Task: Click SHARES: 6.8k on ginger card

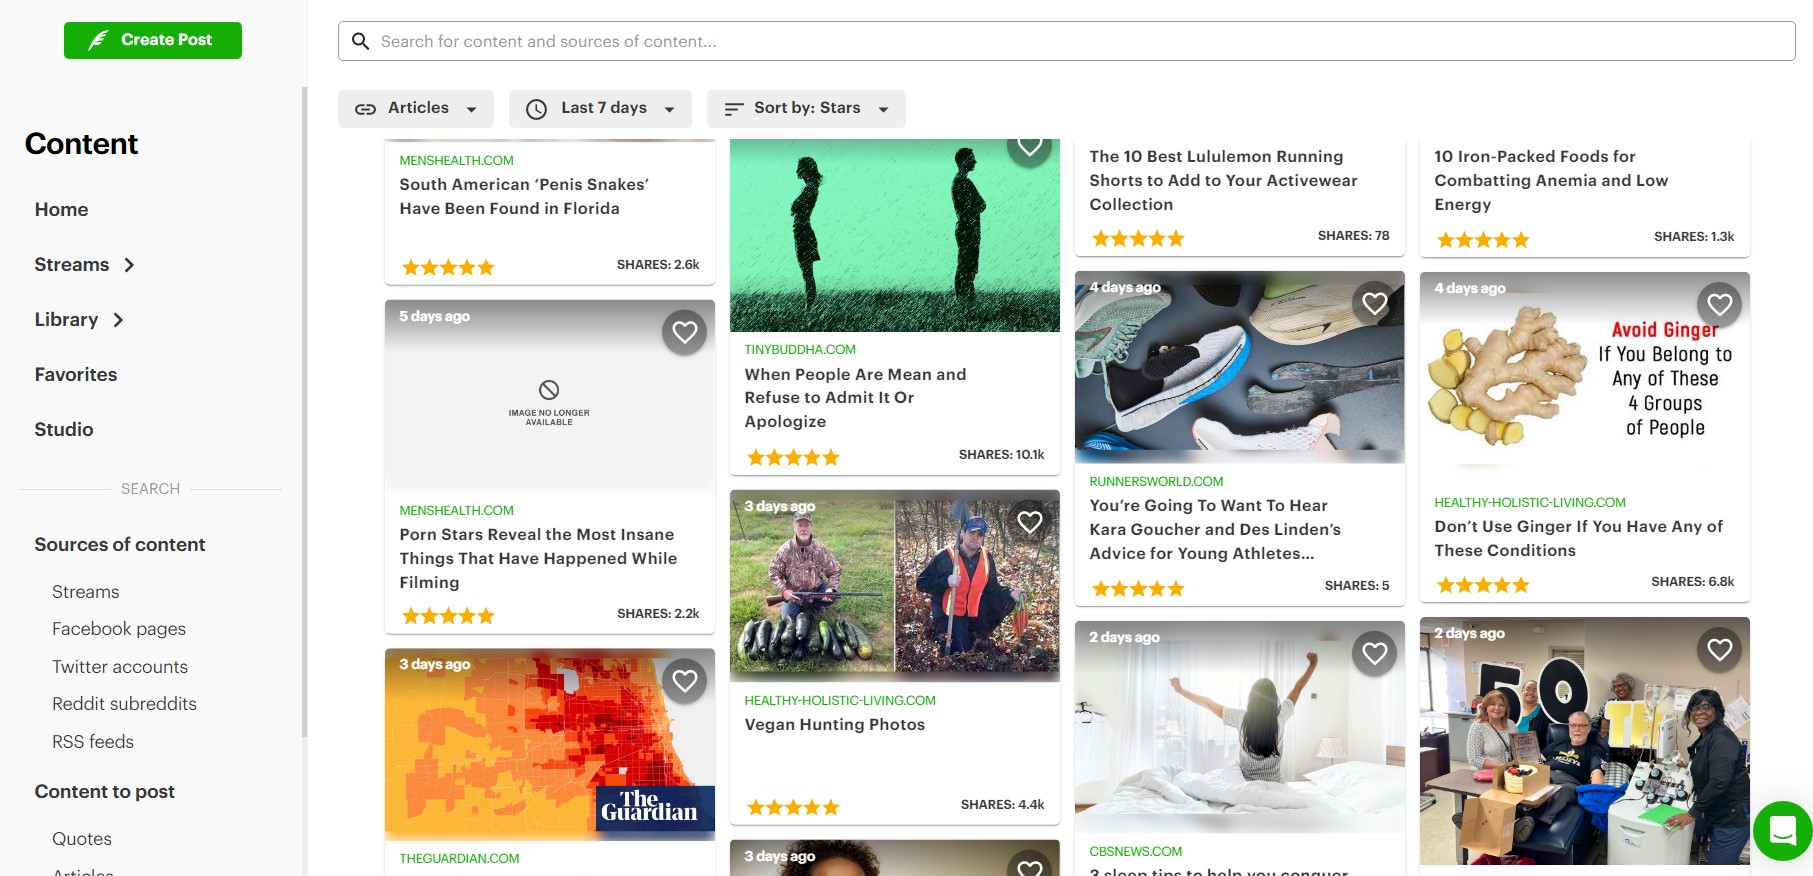Action: [1692, 582]
